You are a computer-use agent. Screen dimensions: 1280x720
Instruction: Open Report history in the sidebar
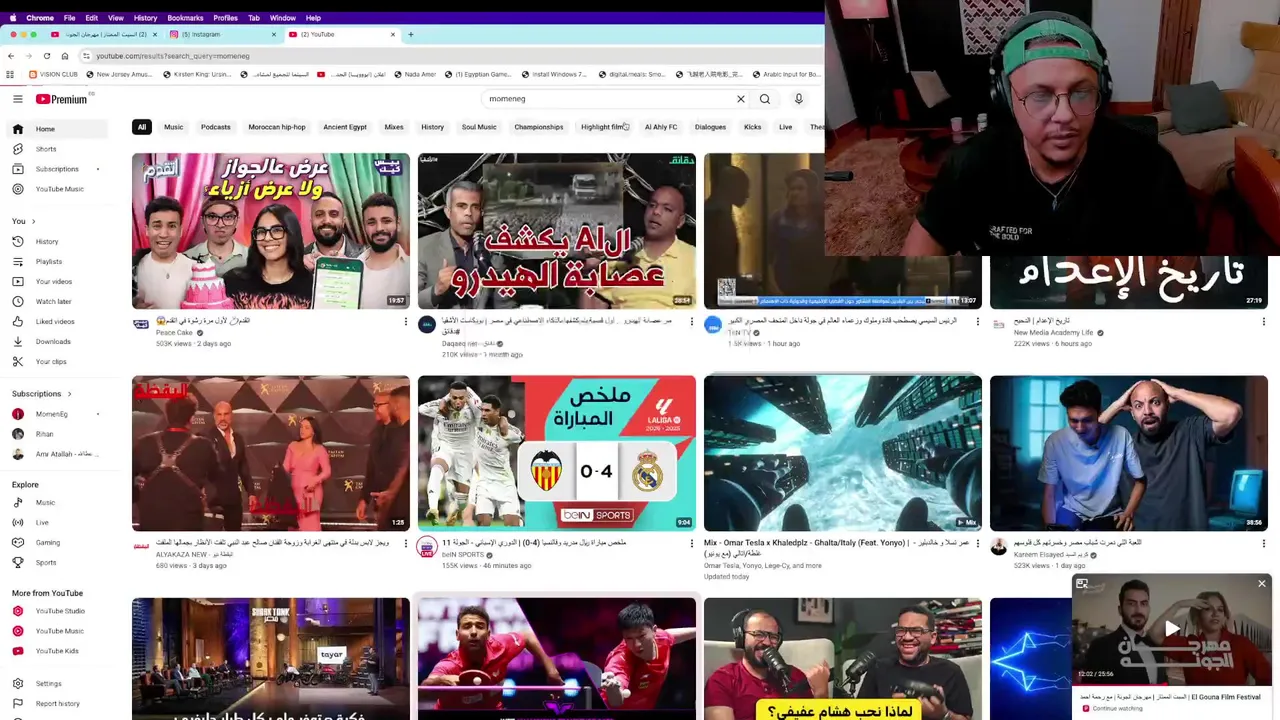pyautogui.click(x=57, y=703)
